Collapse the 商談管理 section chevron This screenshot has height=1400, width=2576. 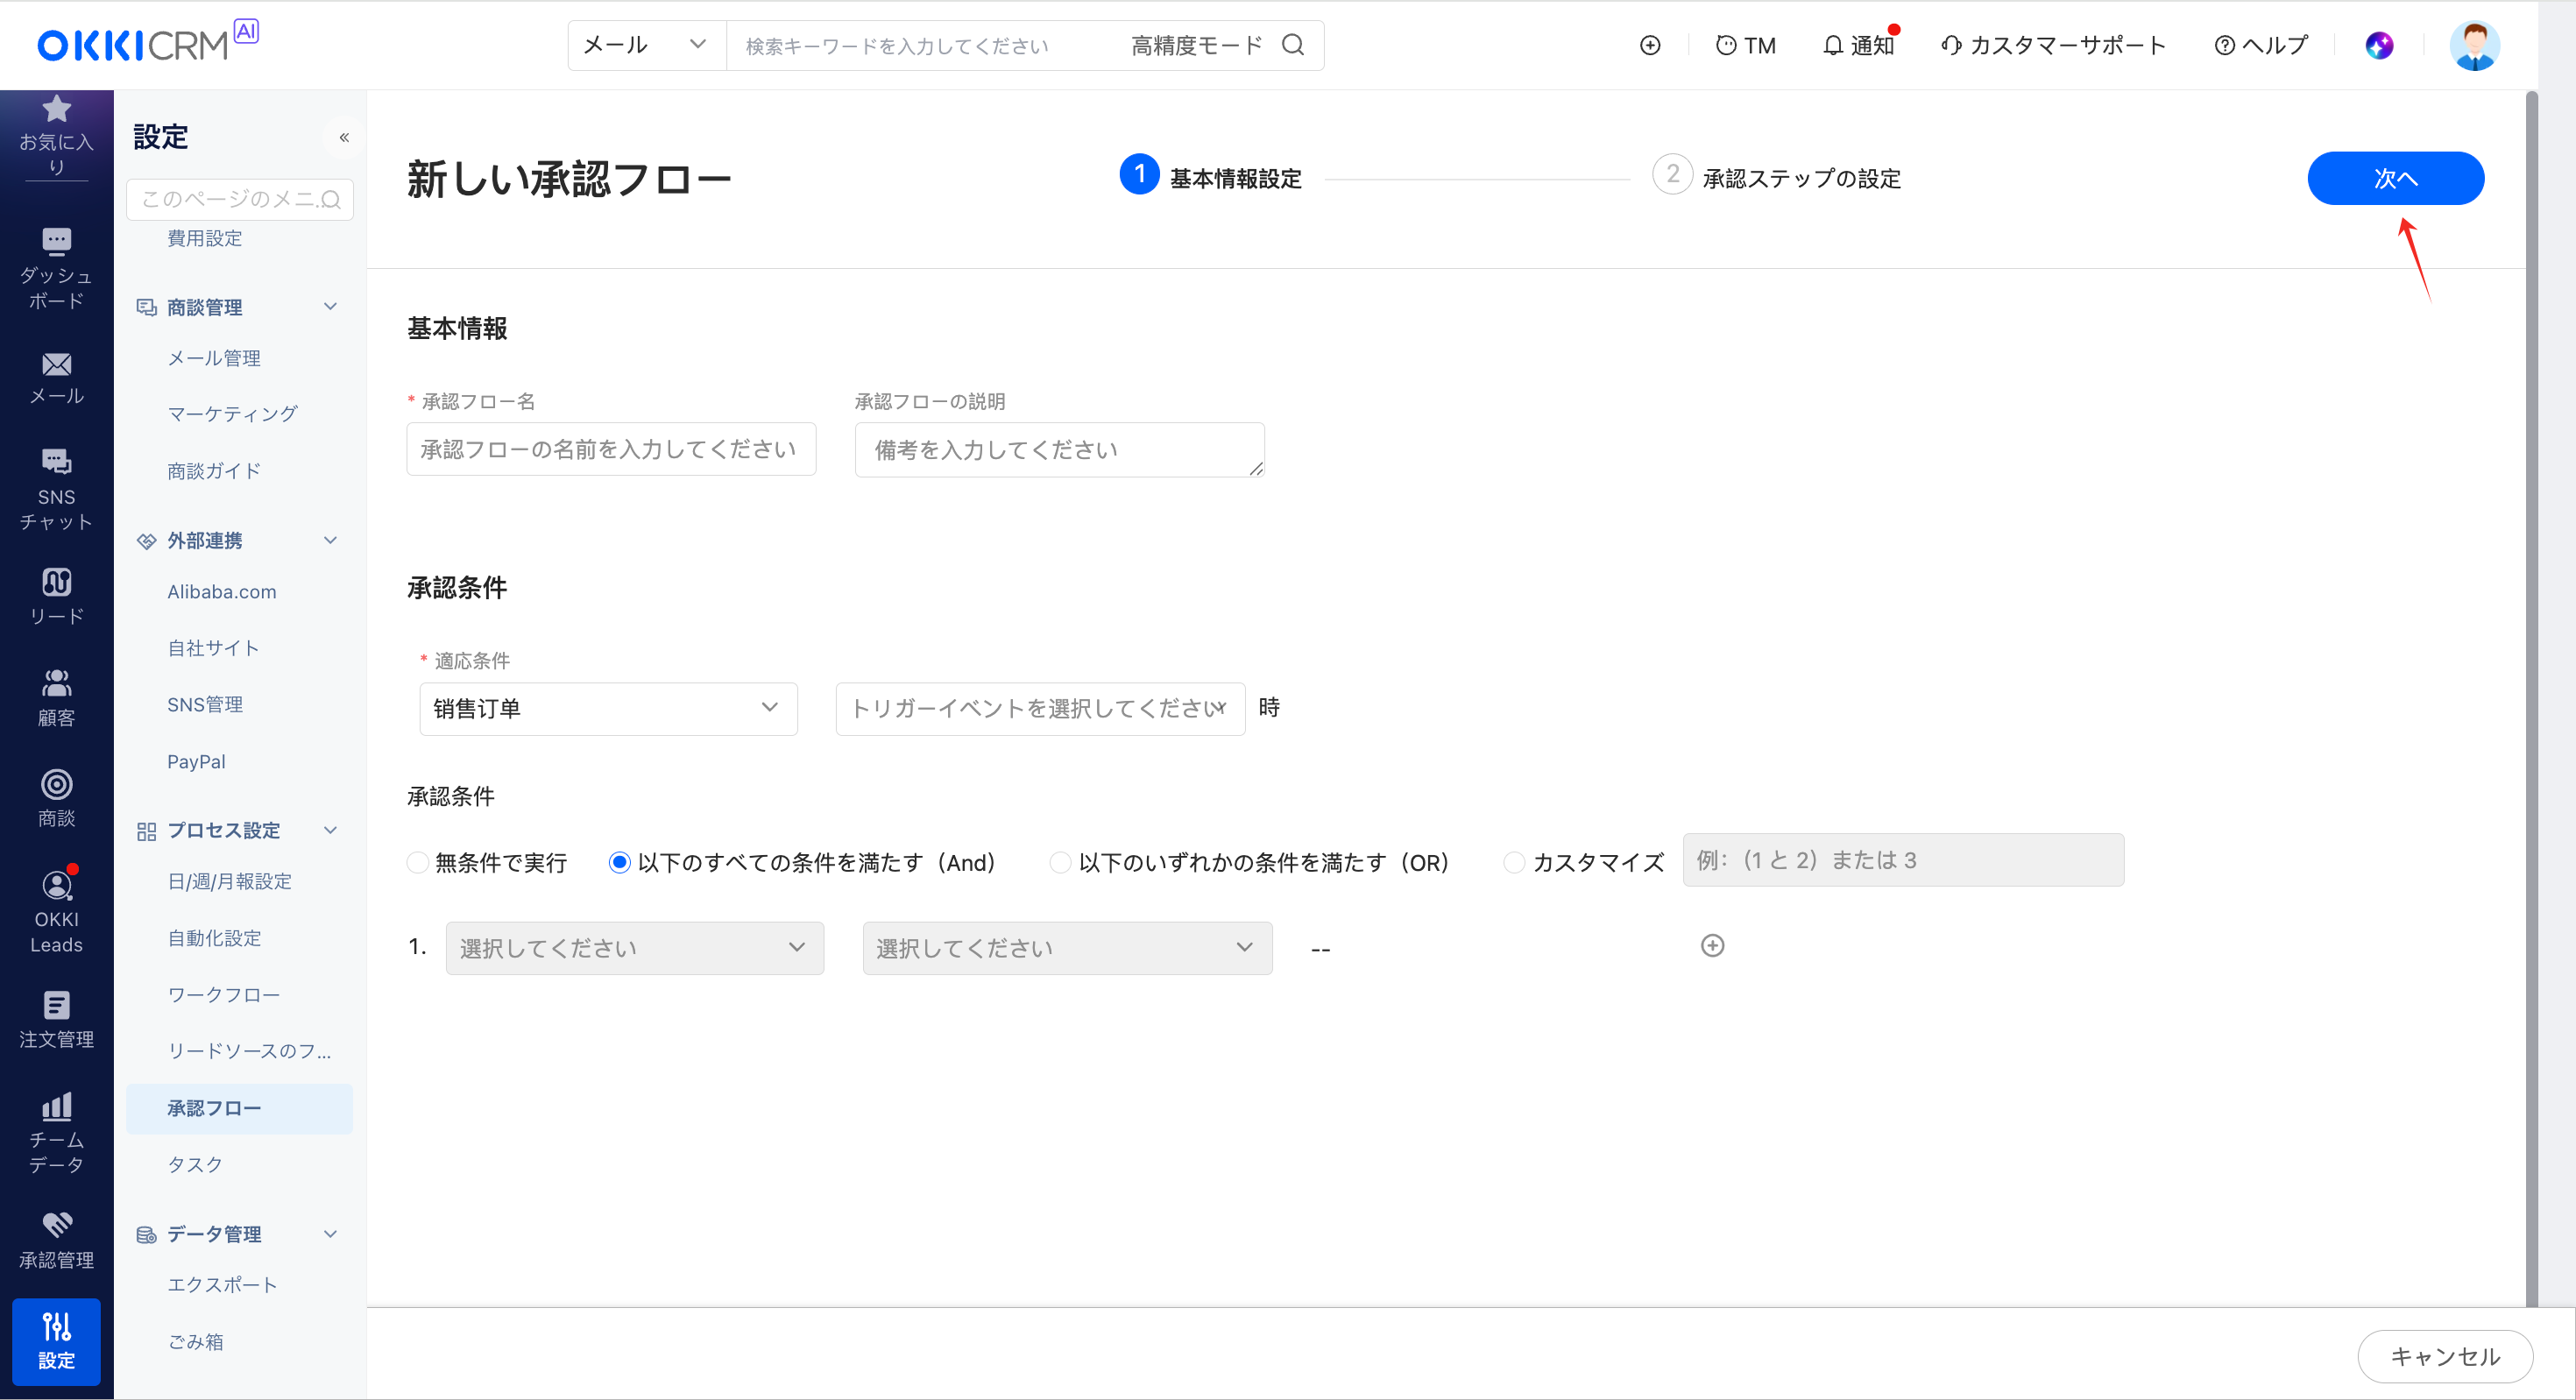pyautogui.click(x=330, y=307)
